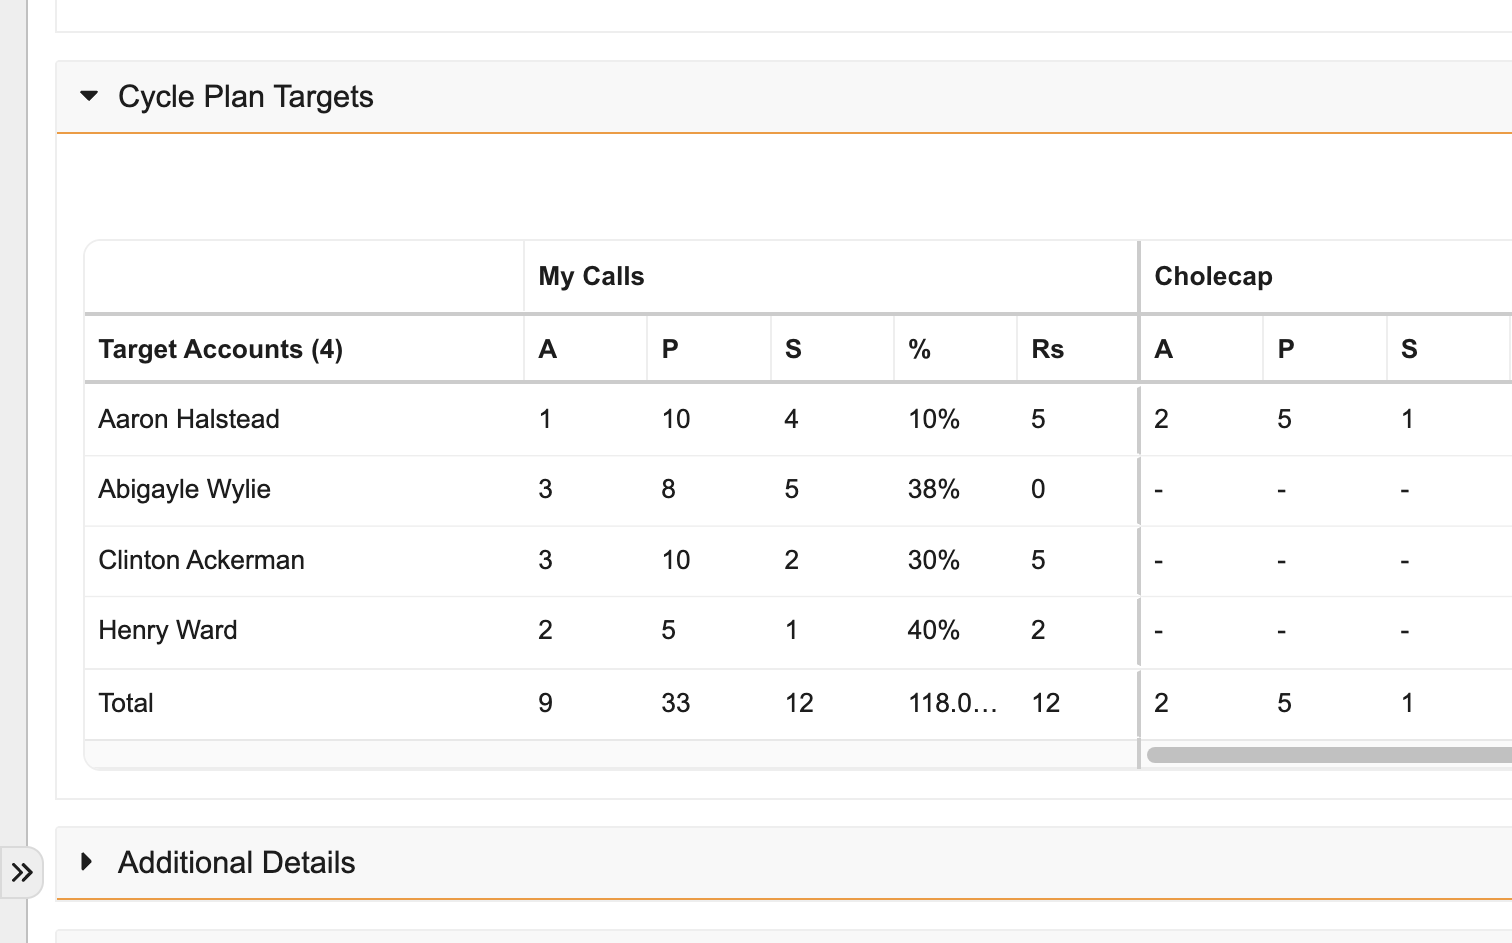
Task: Select Clinton Ackerman account row
Action: click(x=201, y=560)
